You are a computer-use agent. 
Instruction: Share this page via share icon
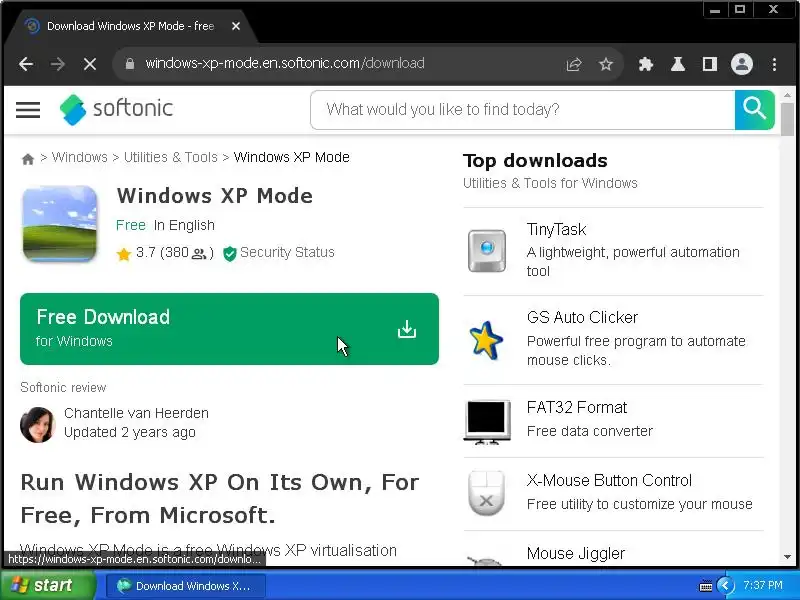(x=574, y=64)
